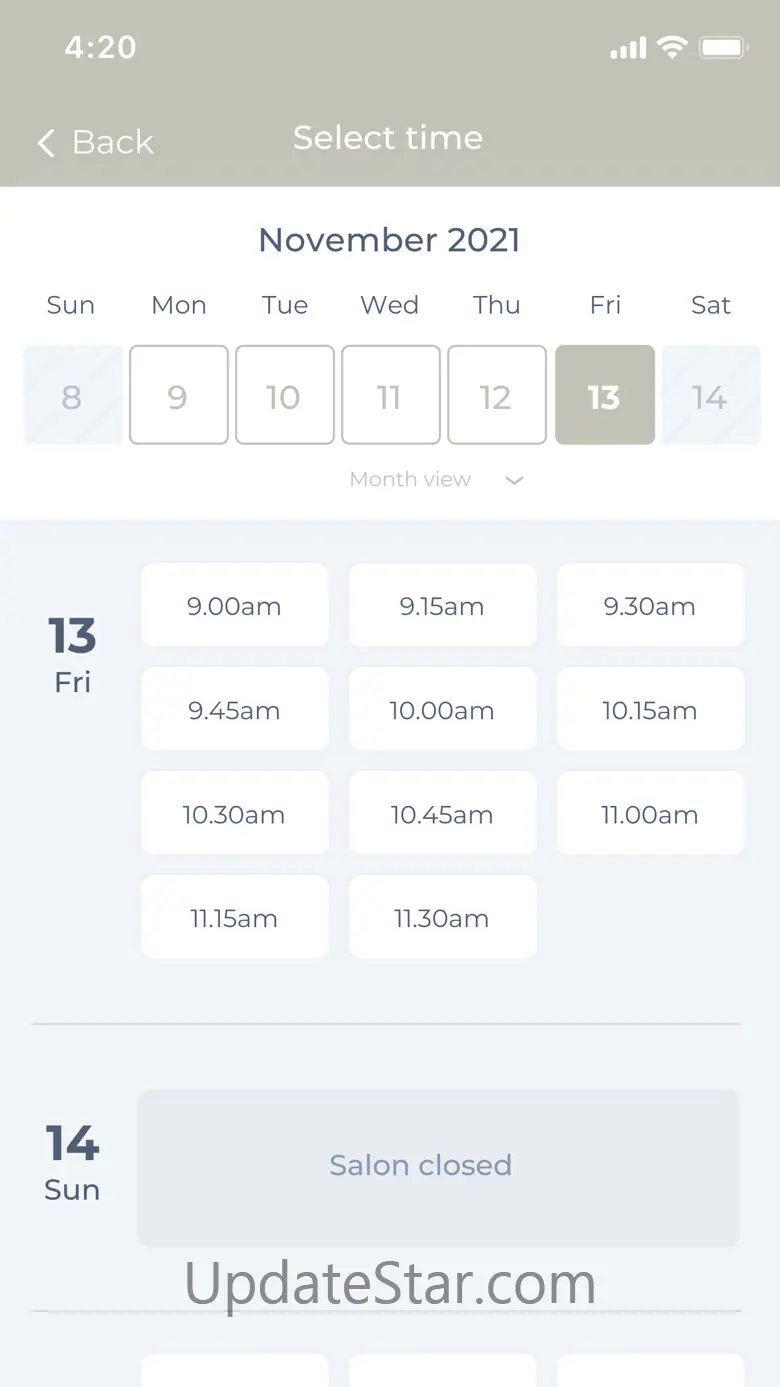Tap the cellular signal bars icon

(628, 48)
